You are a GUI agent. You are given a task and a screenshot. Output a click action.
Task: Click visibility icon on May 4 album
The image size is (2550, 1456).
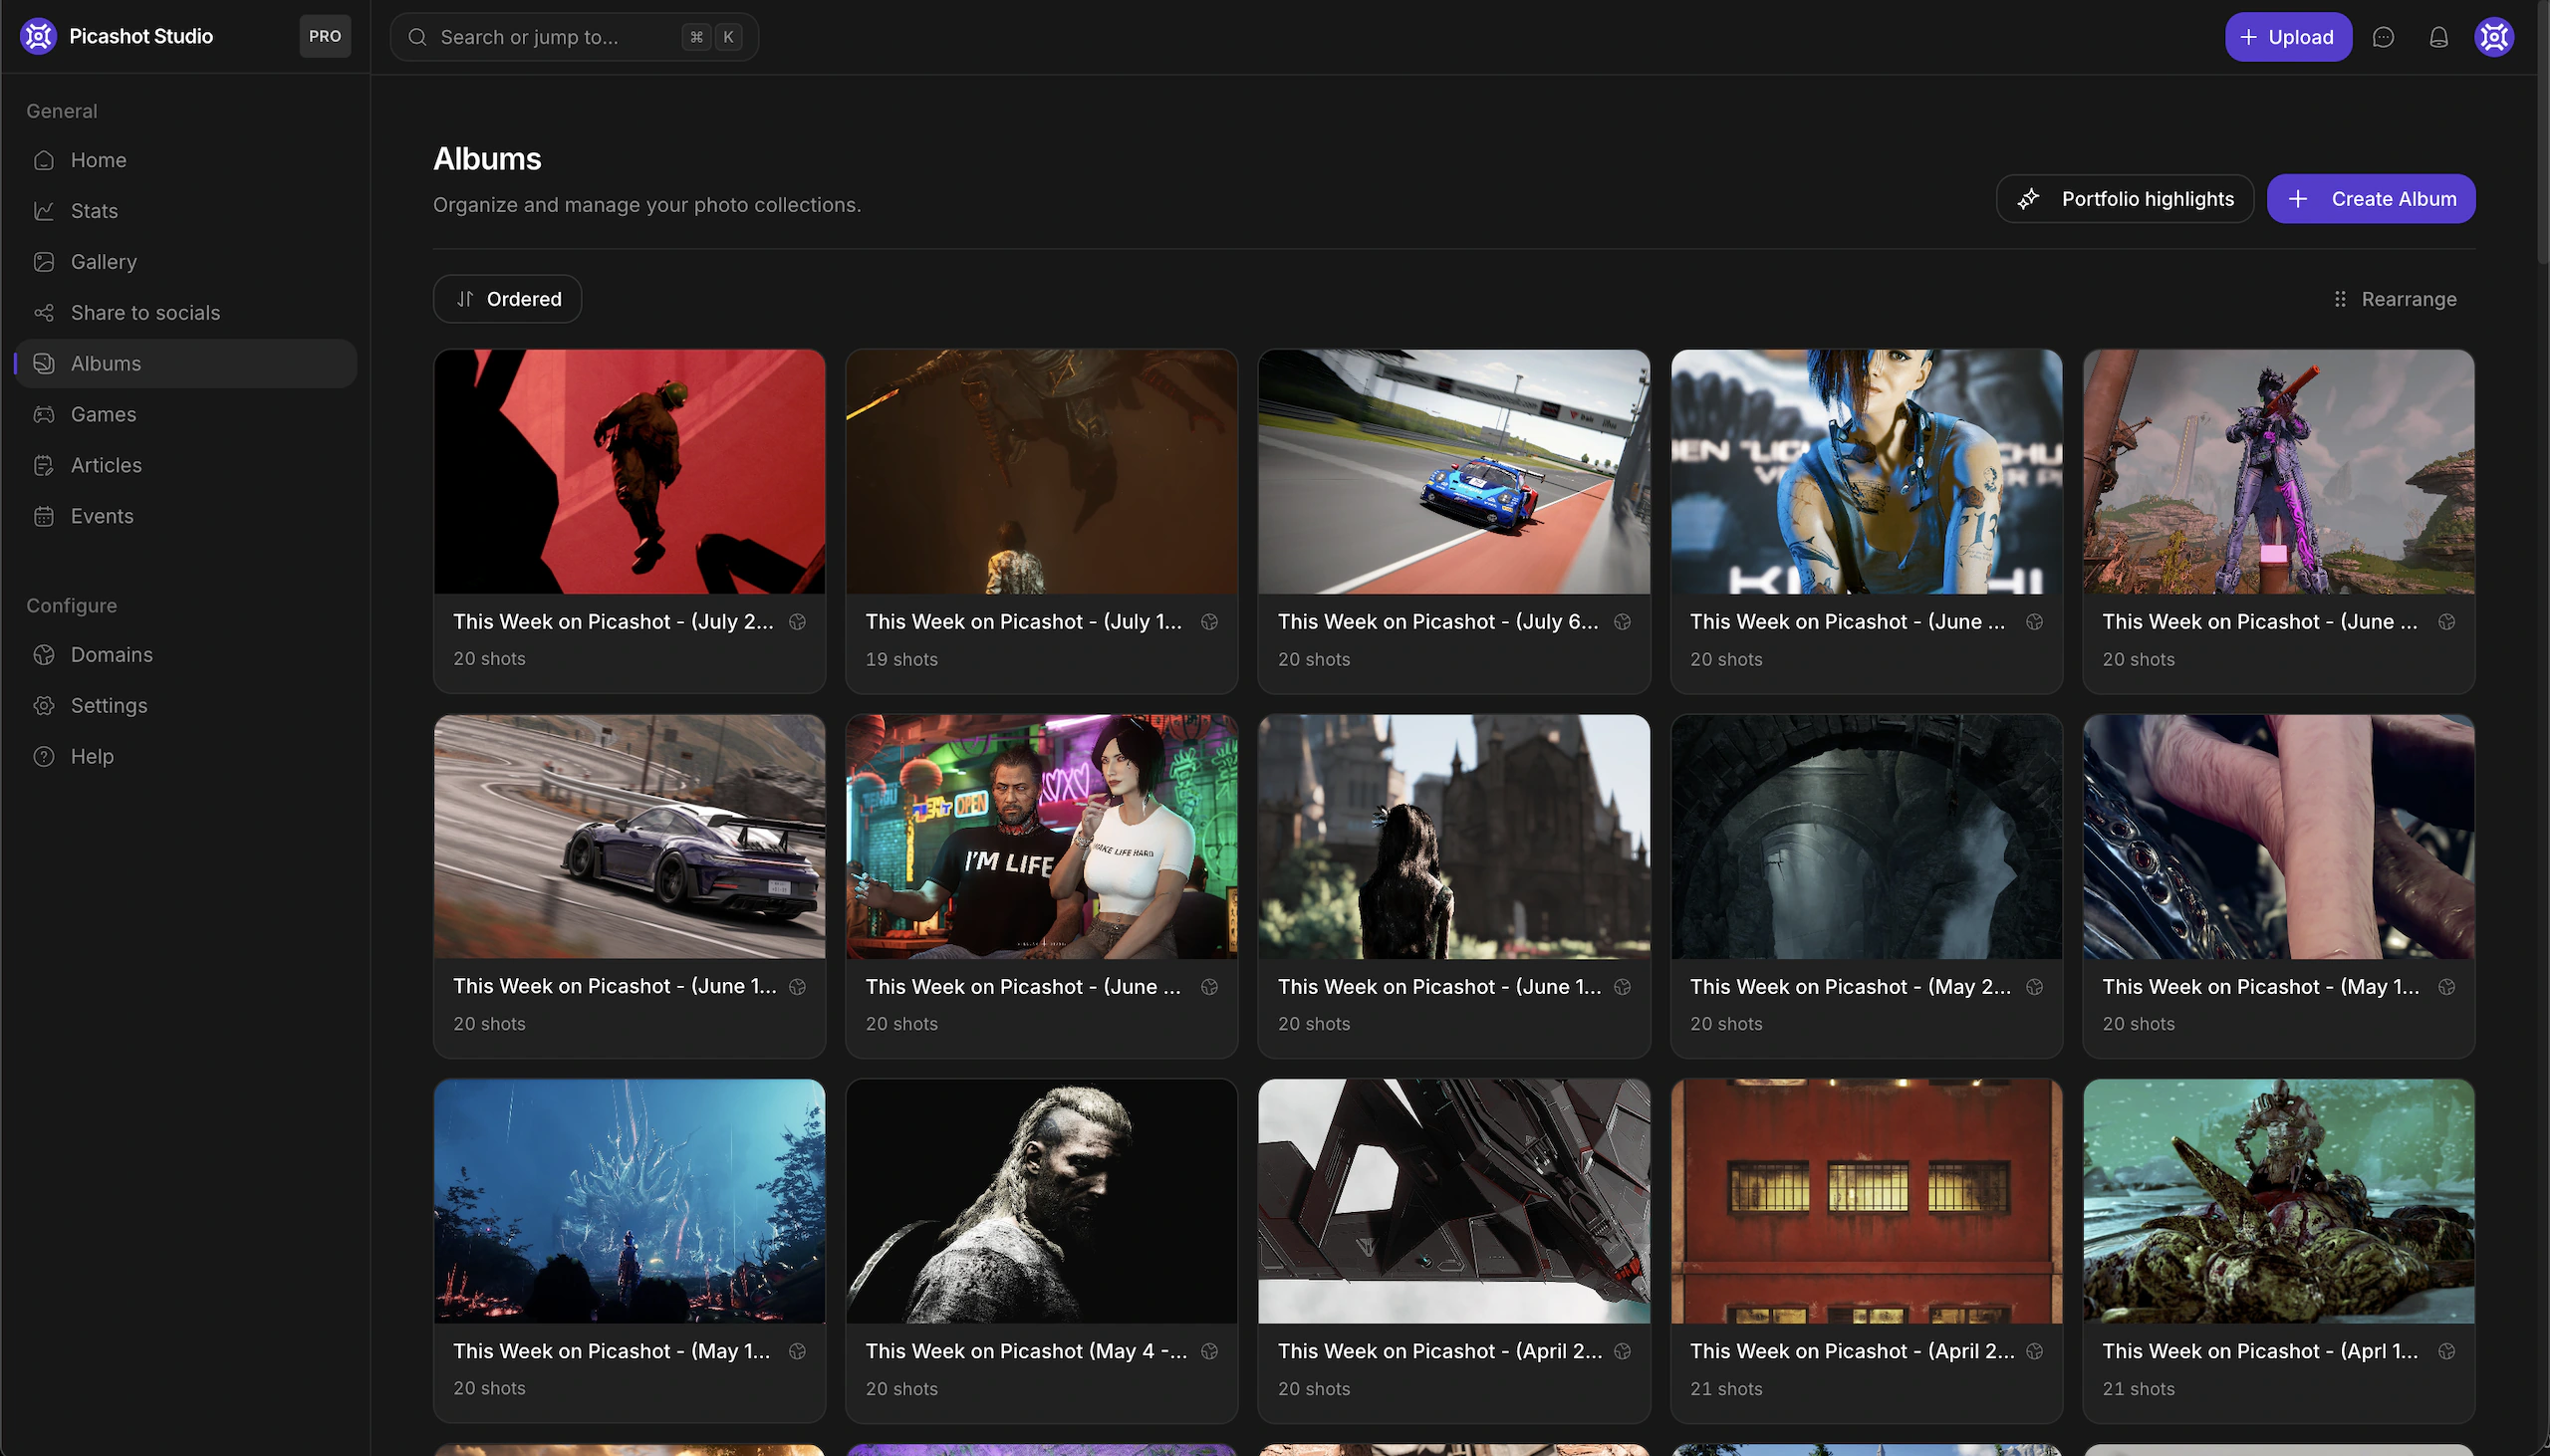pos(1209,1351)
